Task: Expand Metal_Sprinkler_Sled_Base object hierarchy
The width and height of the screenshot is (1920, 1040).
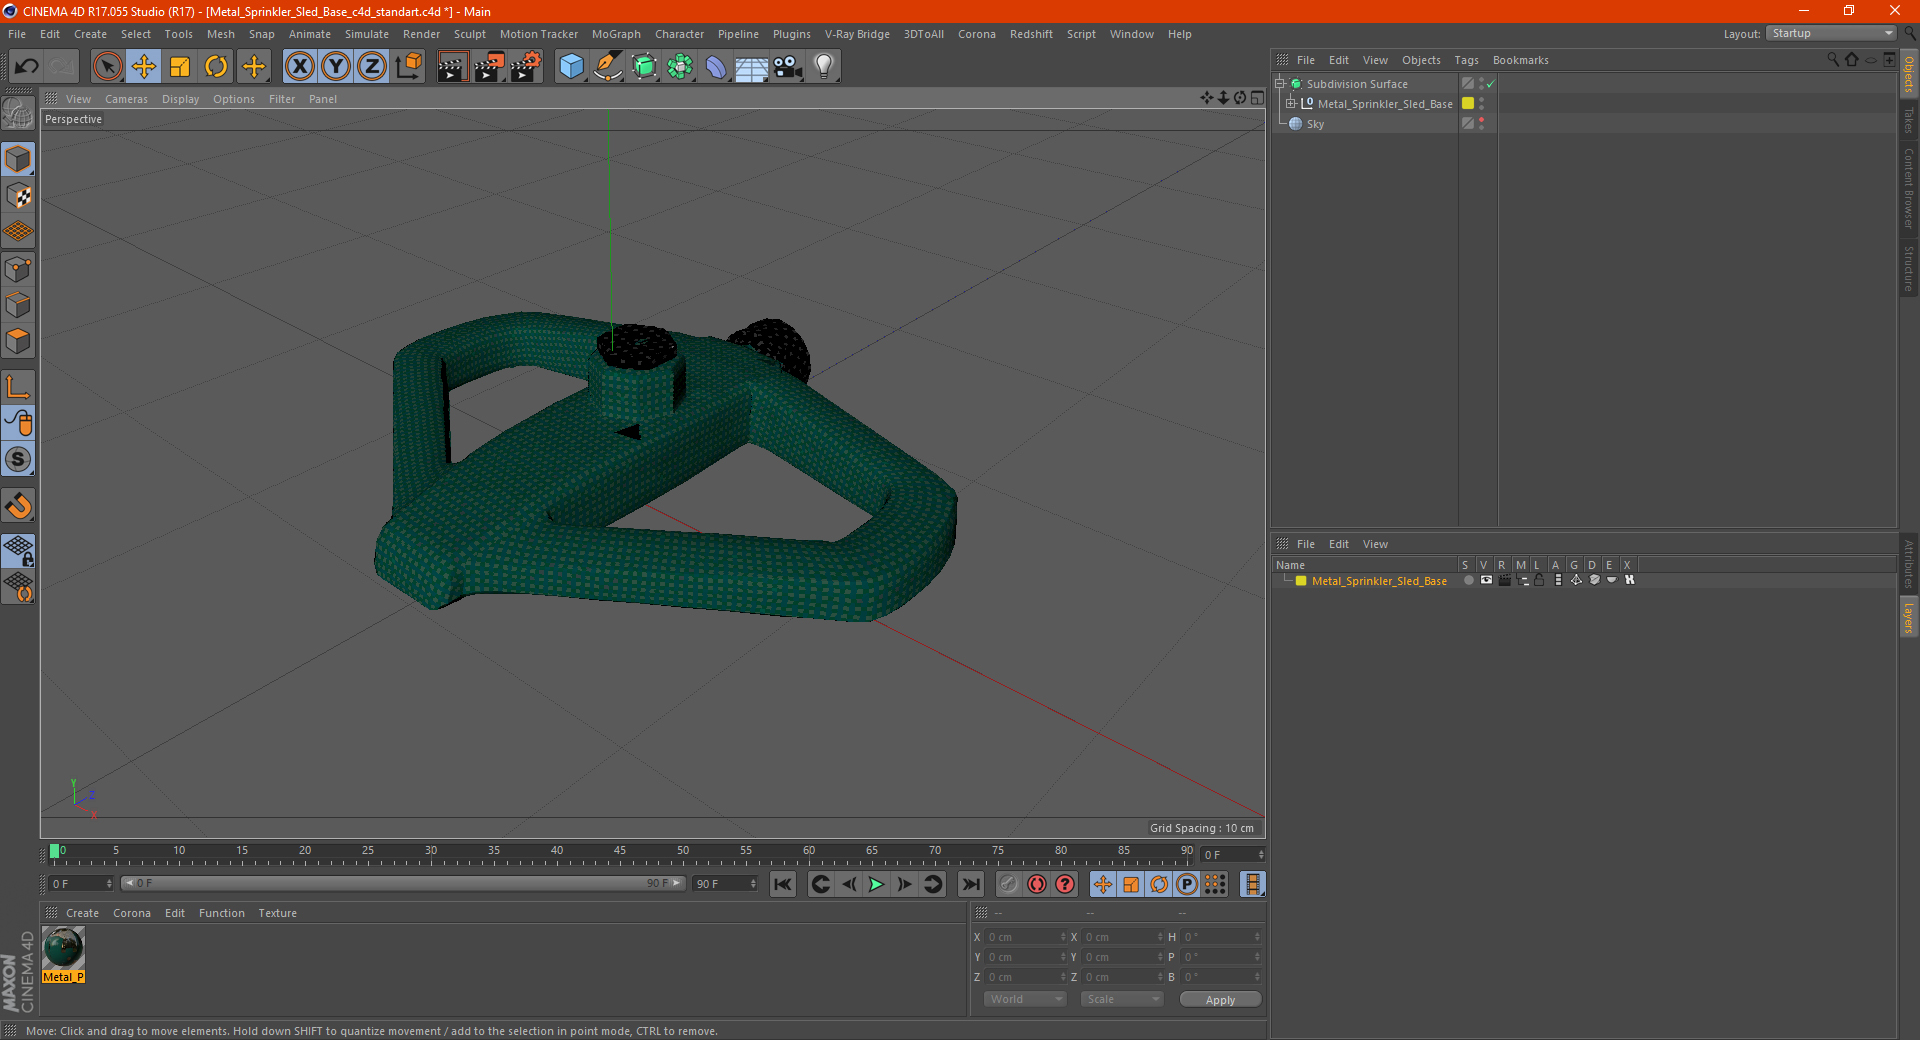Action: click(1291, 104)
